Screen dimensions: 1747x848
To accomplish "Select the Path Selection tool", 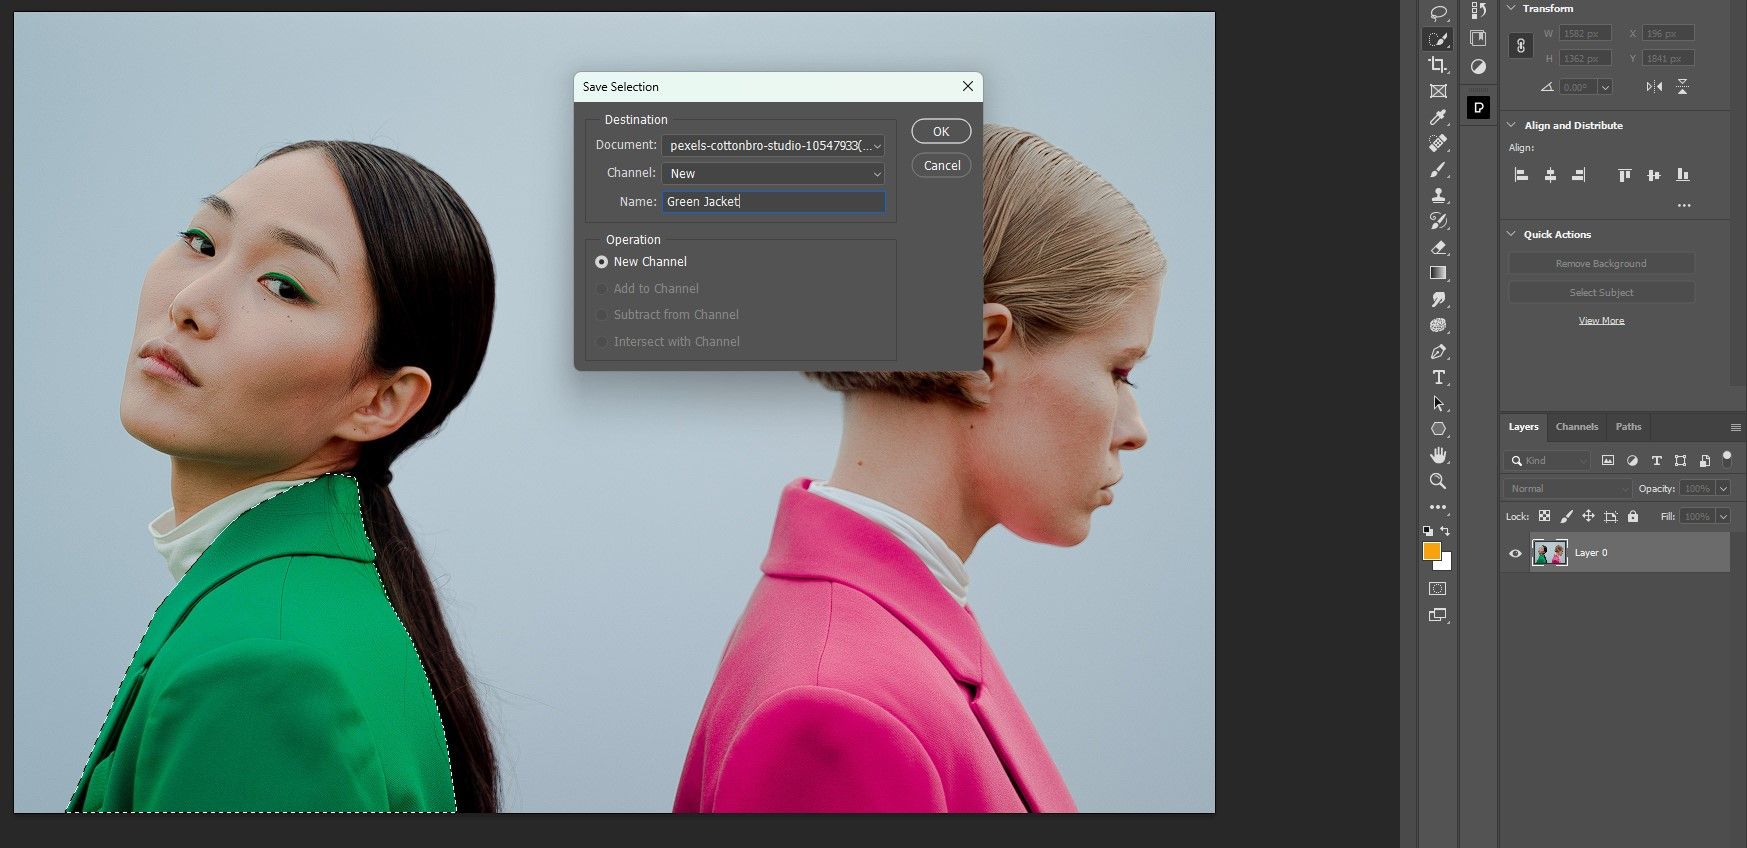I will [x=1438, y=403].
